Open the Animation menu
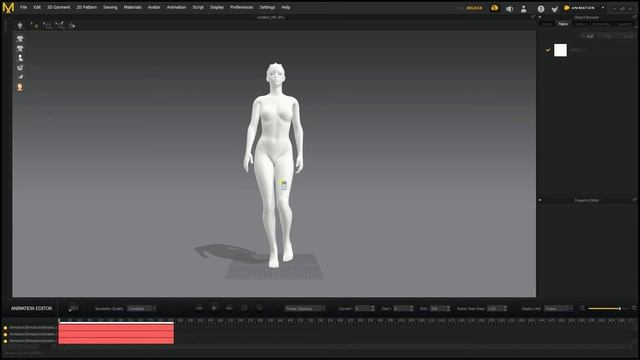The image size is (640, 360). point(176,7)
